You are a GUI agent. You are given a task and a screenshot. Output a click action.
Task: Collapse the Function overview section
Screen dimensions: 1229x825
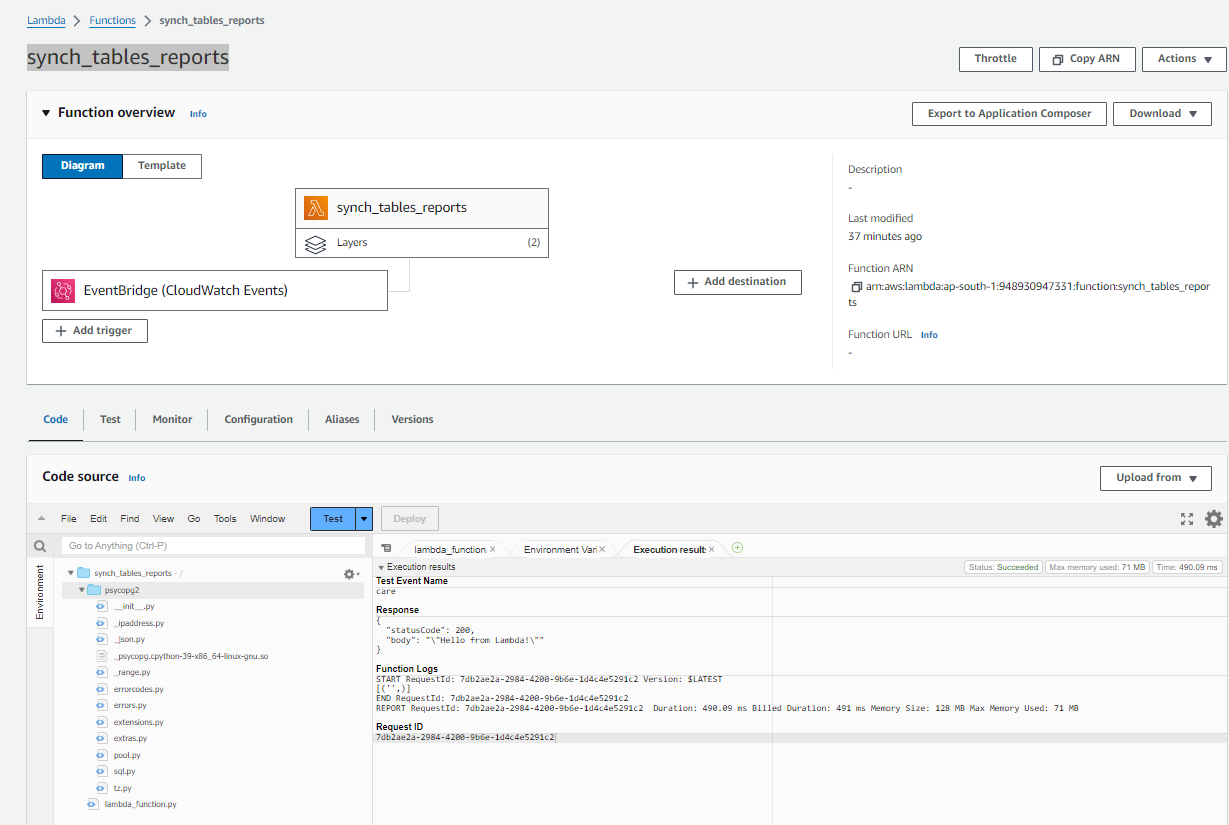point(46,113)
